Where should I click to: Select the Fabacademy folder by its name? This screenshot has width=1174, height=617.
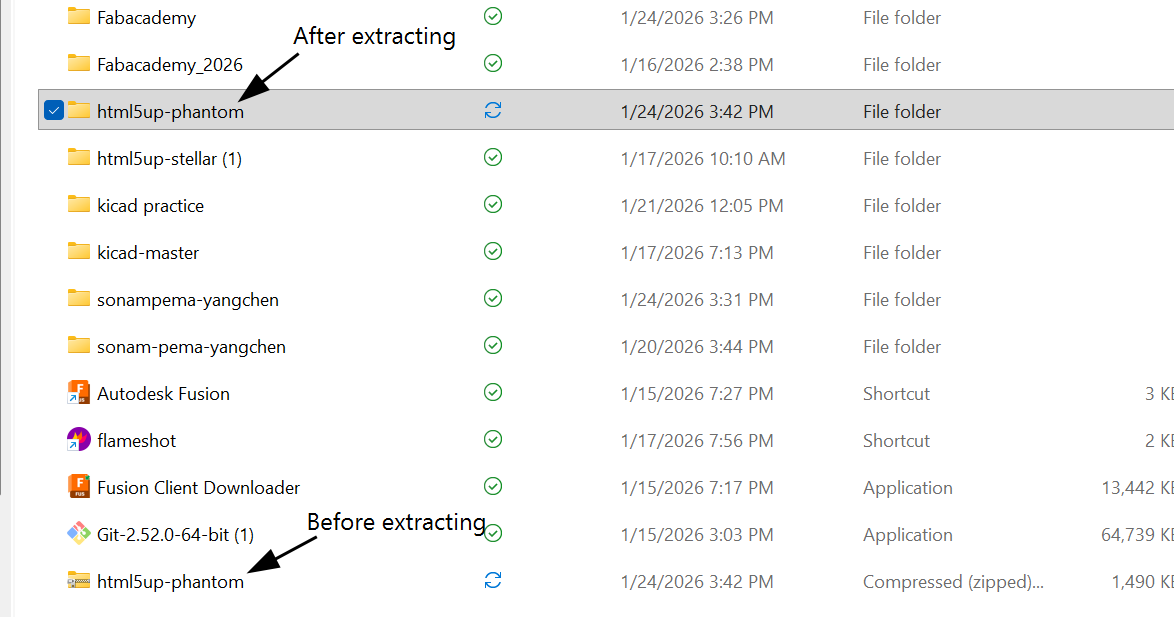coord(145,16)
